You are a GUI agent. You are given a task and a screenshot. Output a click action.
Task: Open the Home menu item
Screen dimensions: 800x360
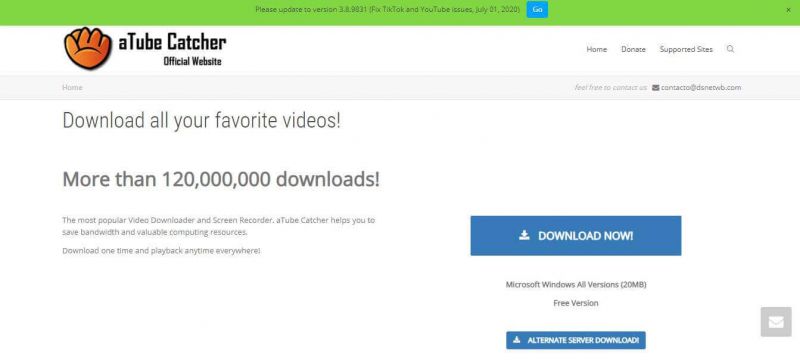coord(596,49)
